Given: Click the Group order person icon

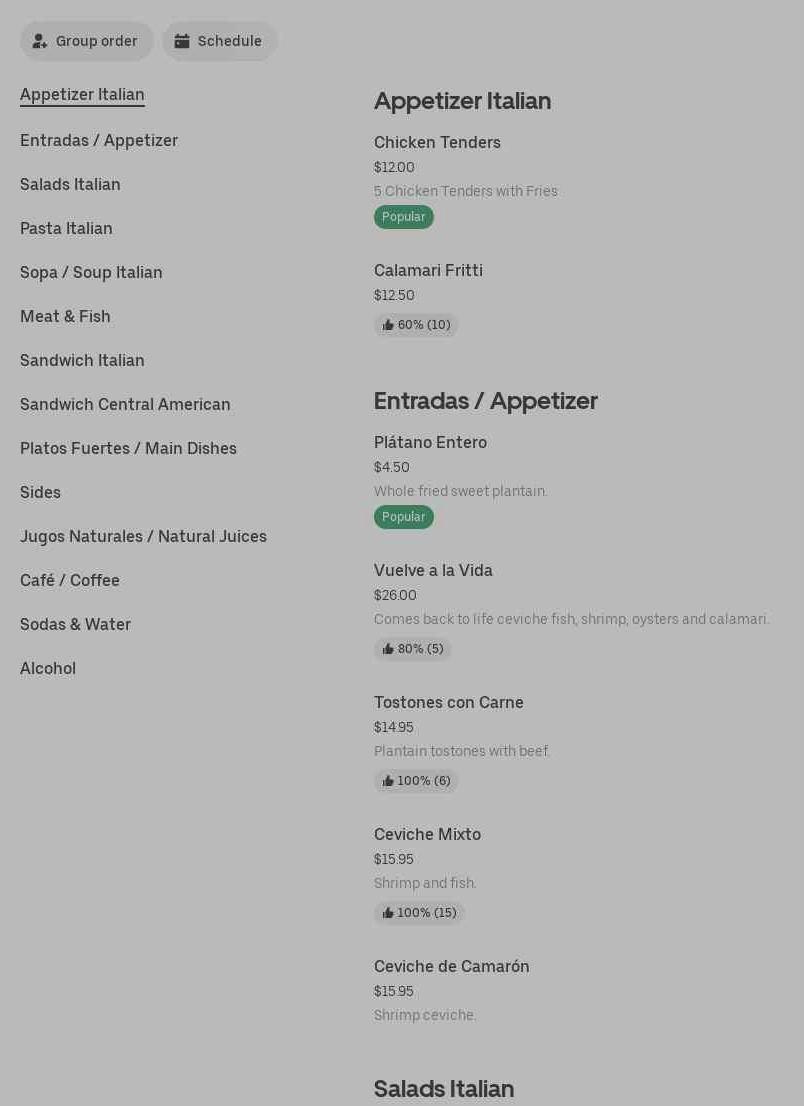Looking at the screenshot, I should [x=40, y=42].
